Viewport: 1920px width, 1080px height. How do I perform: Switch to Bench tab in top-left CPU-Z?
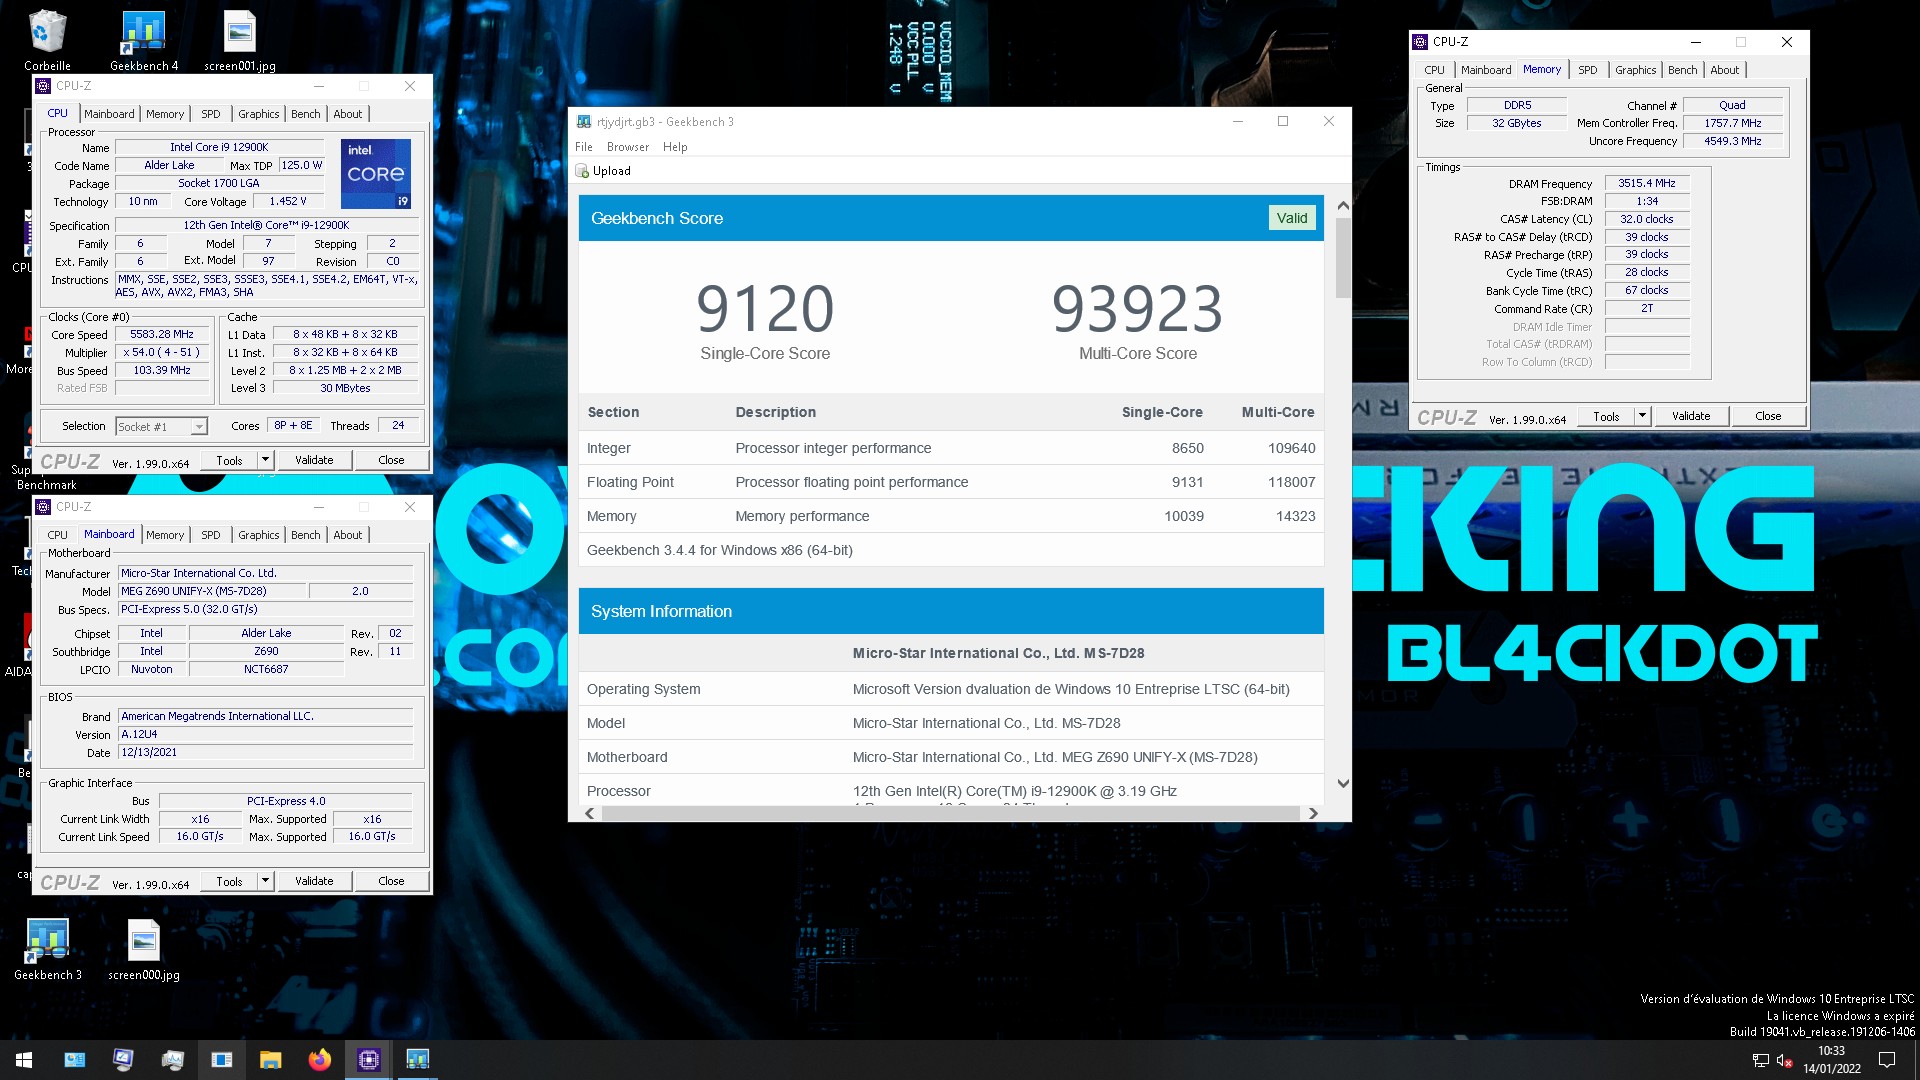pos(306,114)
